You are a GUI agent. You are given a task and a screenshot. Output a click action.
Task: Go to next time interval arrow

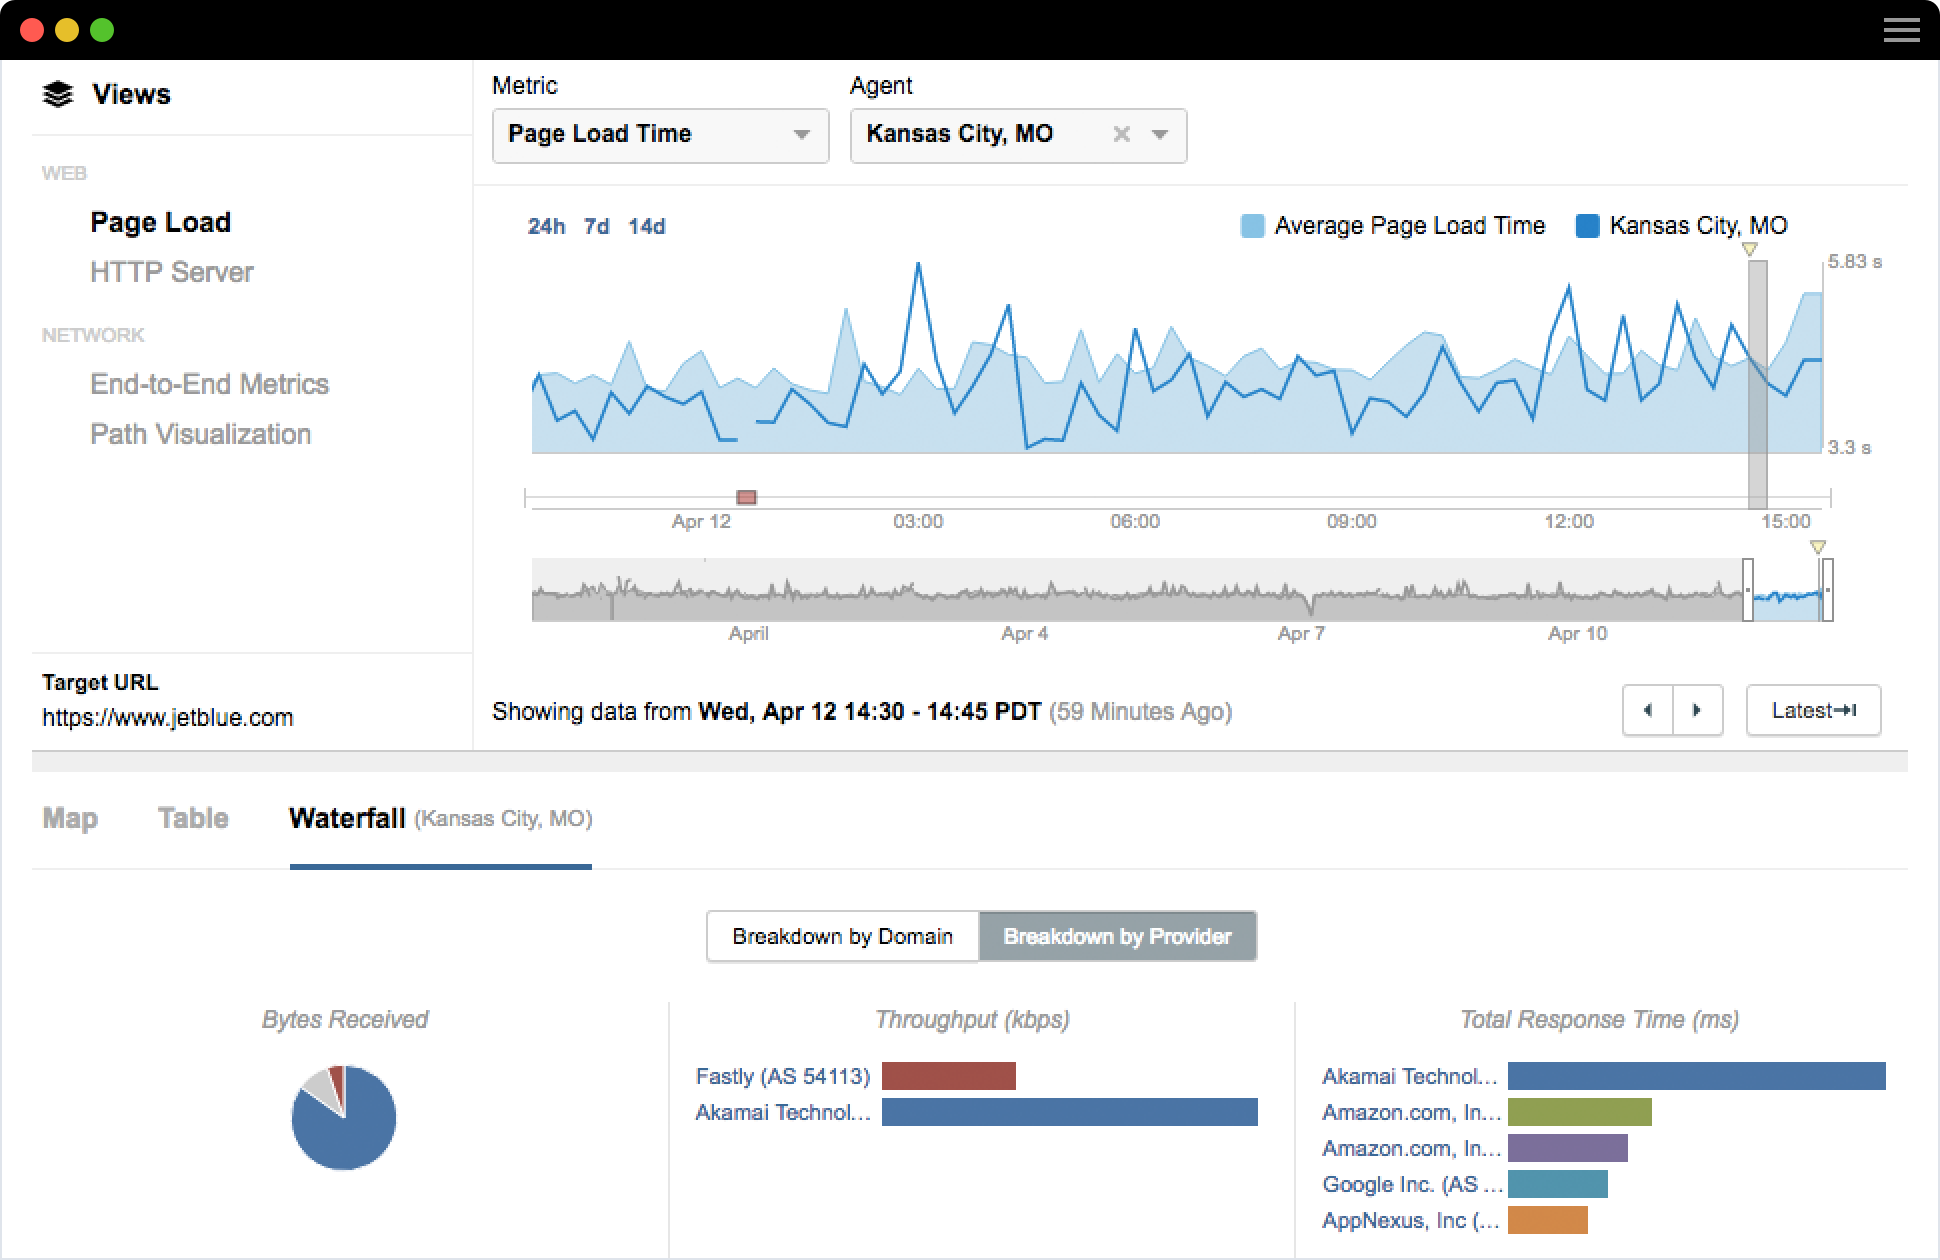click(x=1697, y=711)
